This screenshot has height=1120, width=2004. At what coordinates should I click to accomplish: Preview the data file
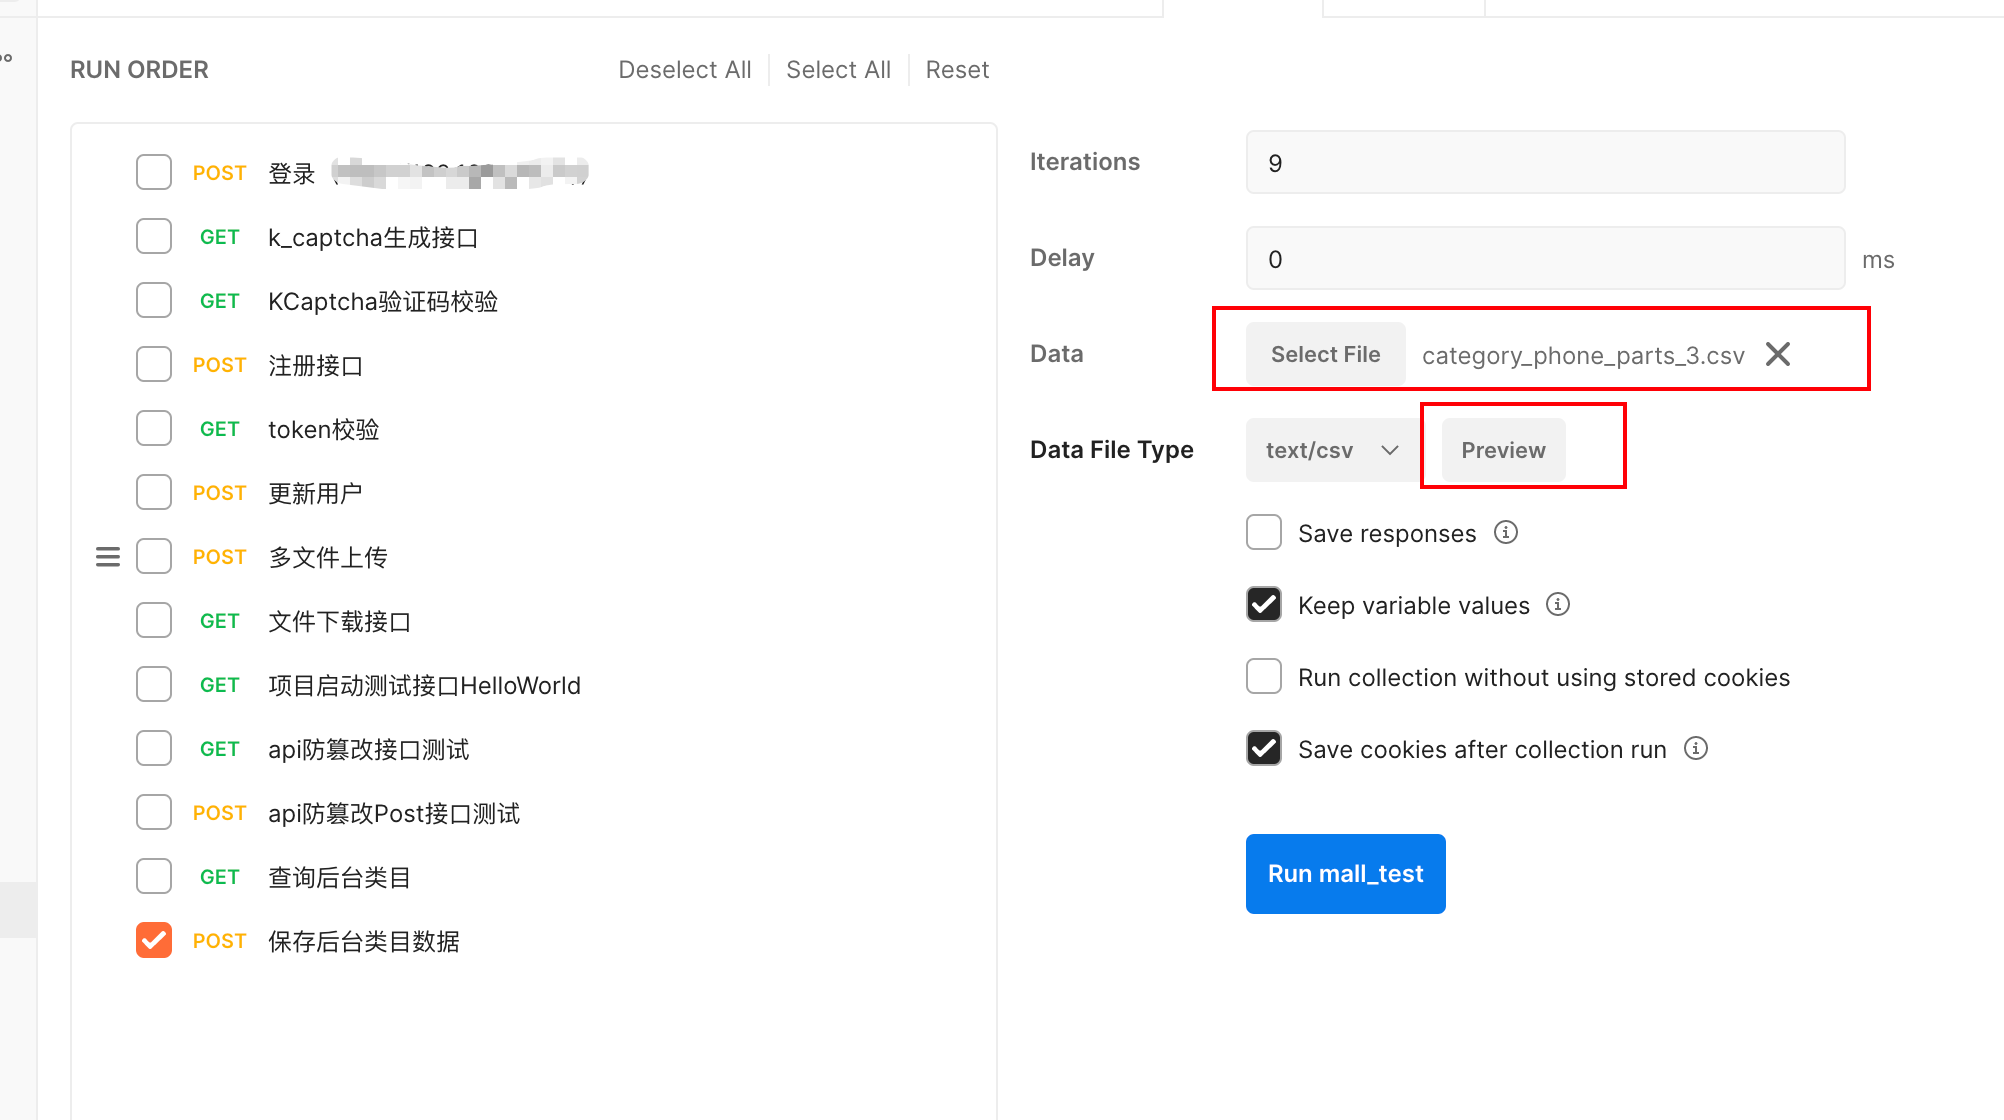(1502, 450)
